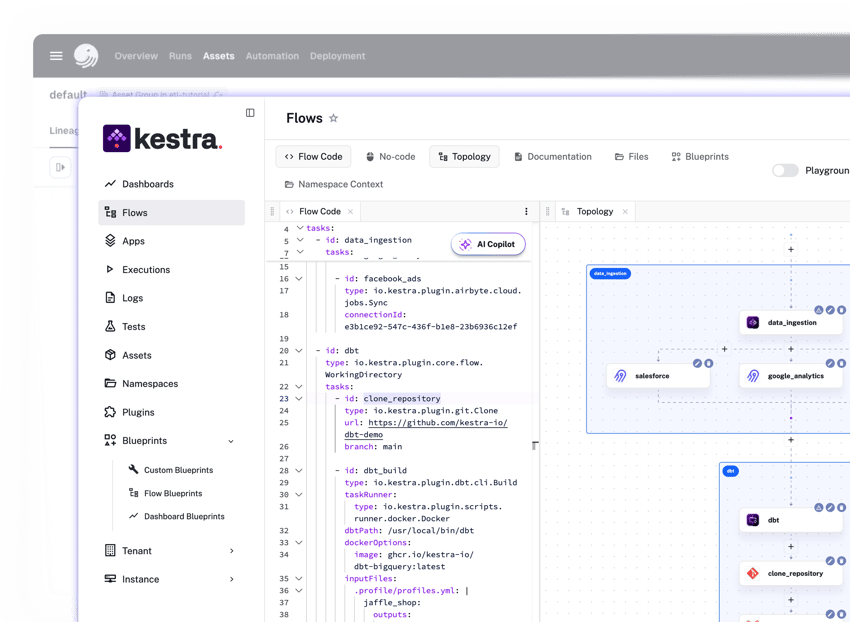Screen dimensions: 850x622
Task: Open the AI Copilot assistant
Action: point(487,244)
